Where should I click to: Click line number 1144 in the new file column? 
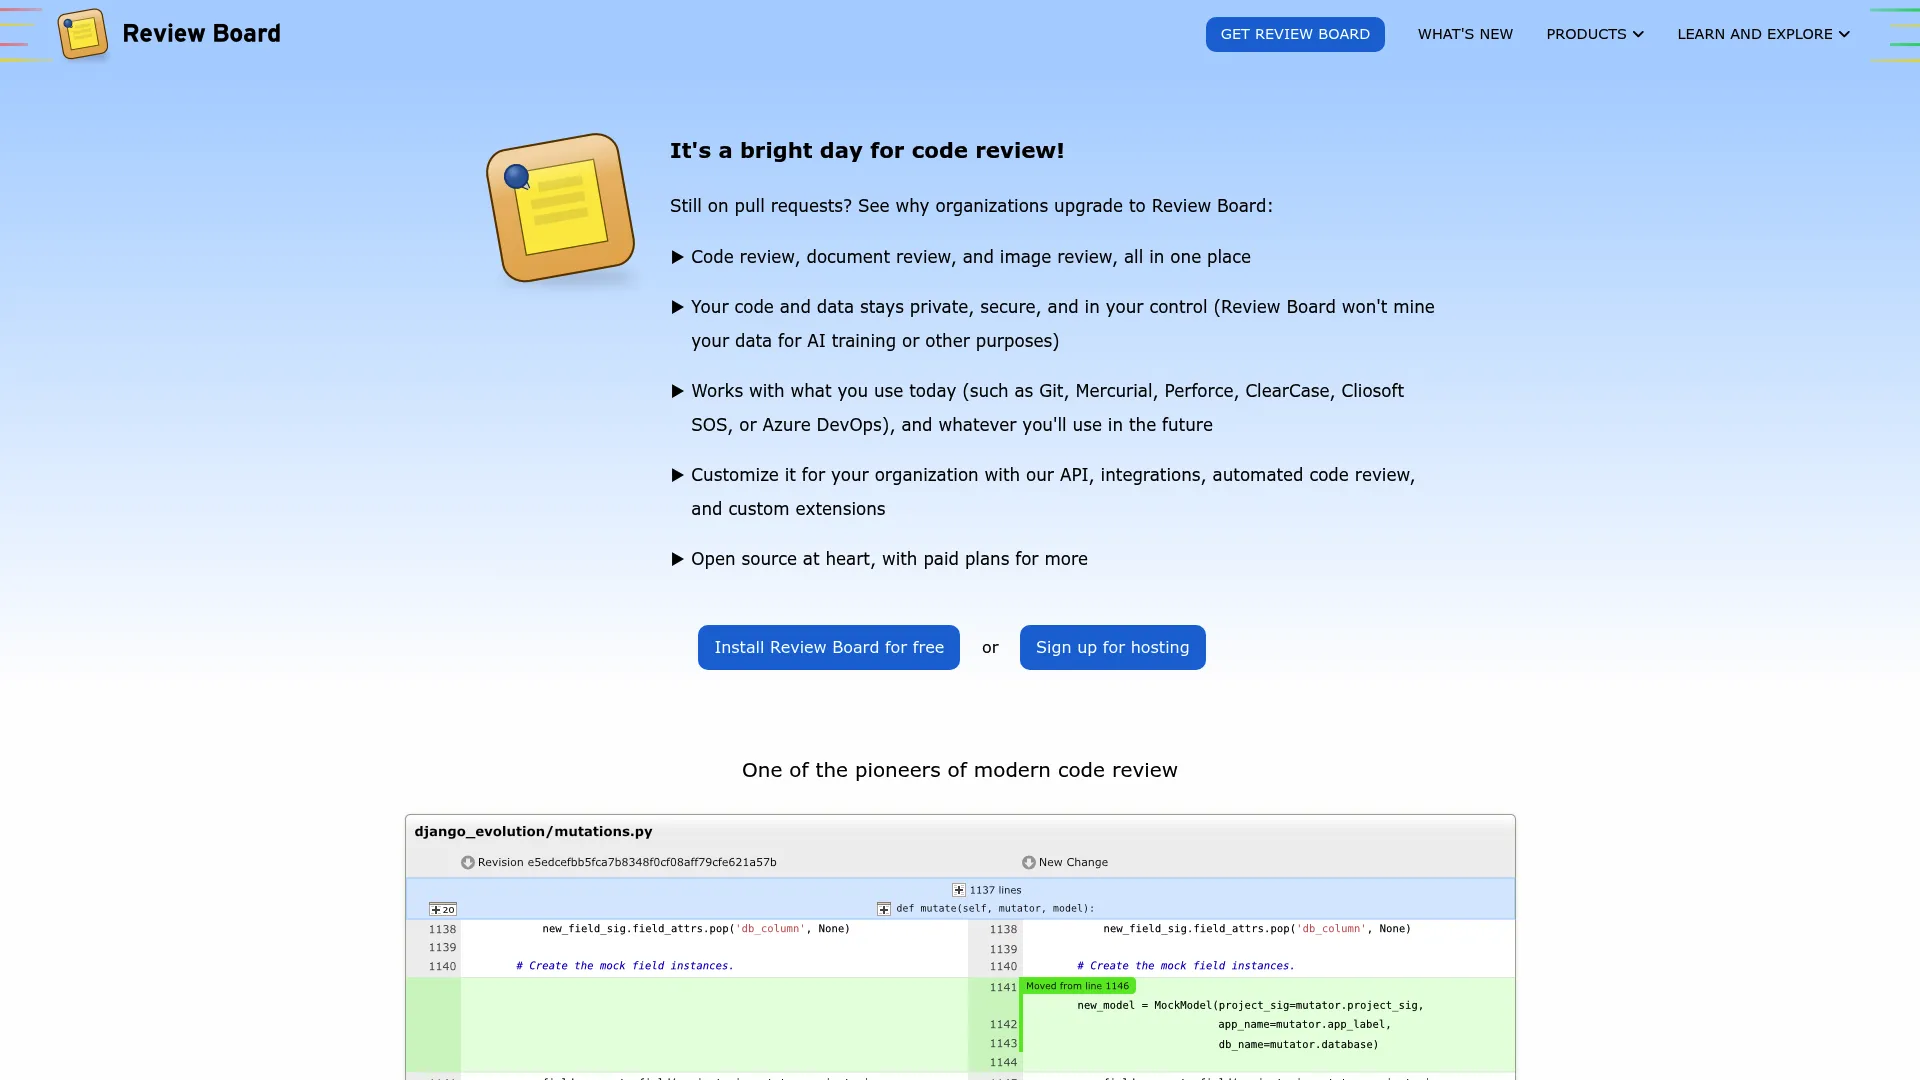coord(1003,1063)
